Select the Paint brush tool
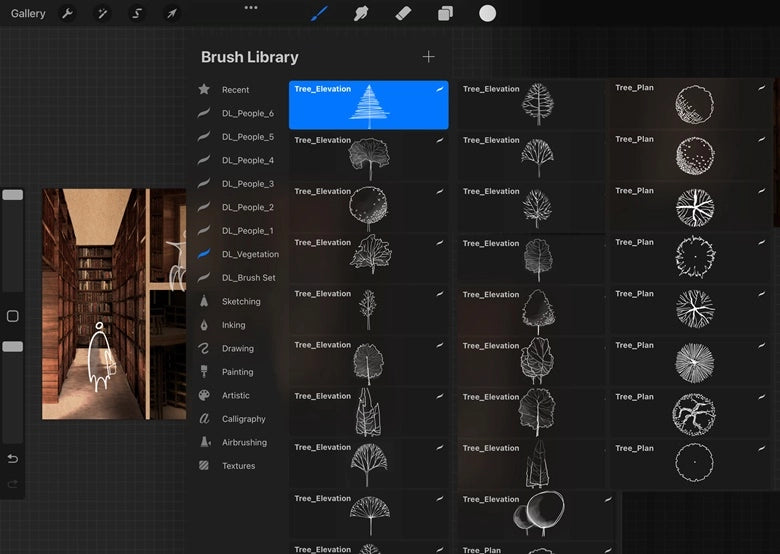The image size is (780, 554). click(x=320, y=14)
